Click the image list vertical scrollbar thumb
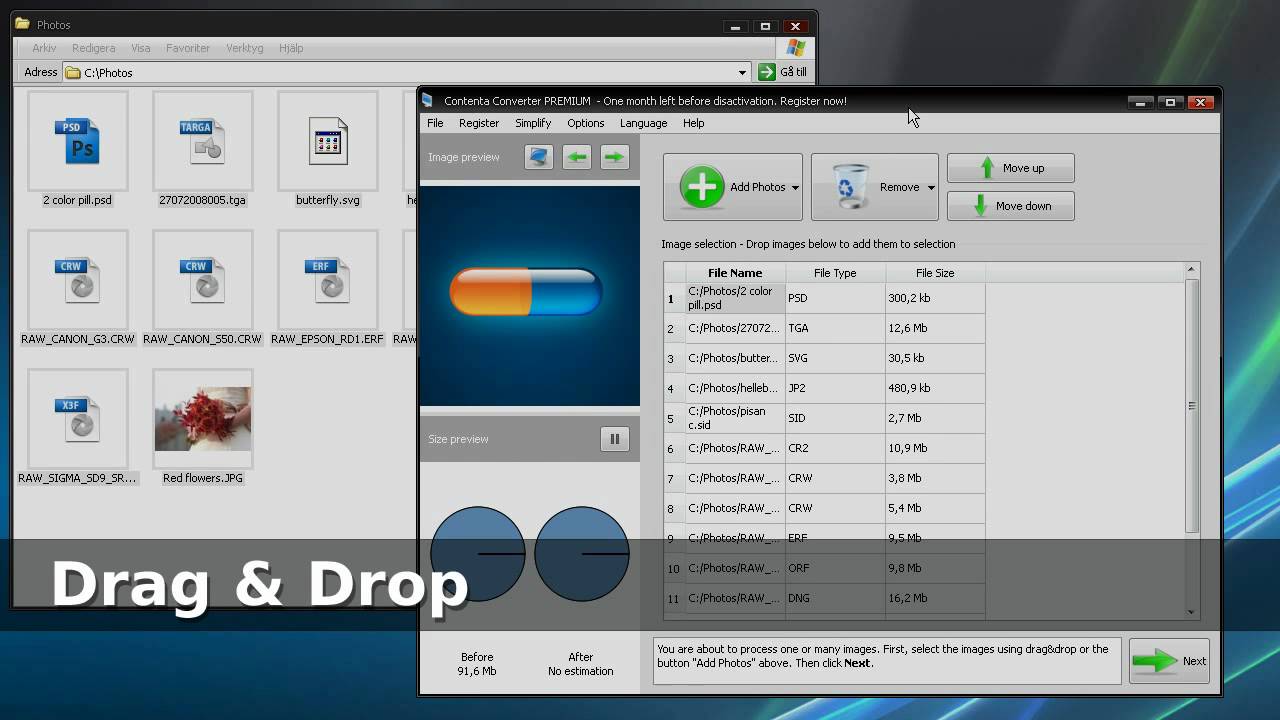The height and width of the screenshot is (720, 1280). click(x=1191, y=405)
